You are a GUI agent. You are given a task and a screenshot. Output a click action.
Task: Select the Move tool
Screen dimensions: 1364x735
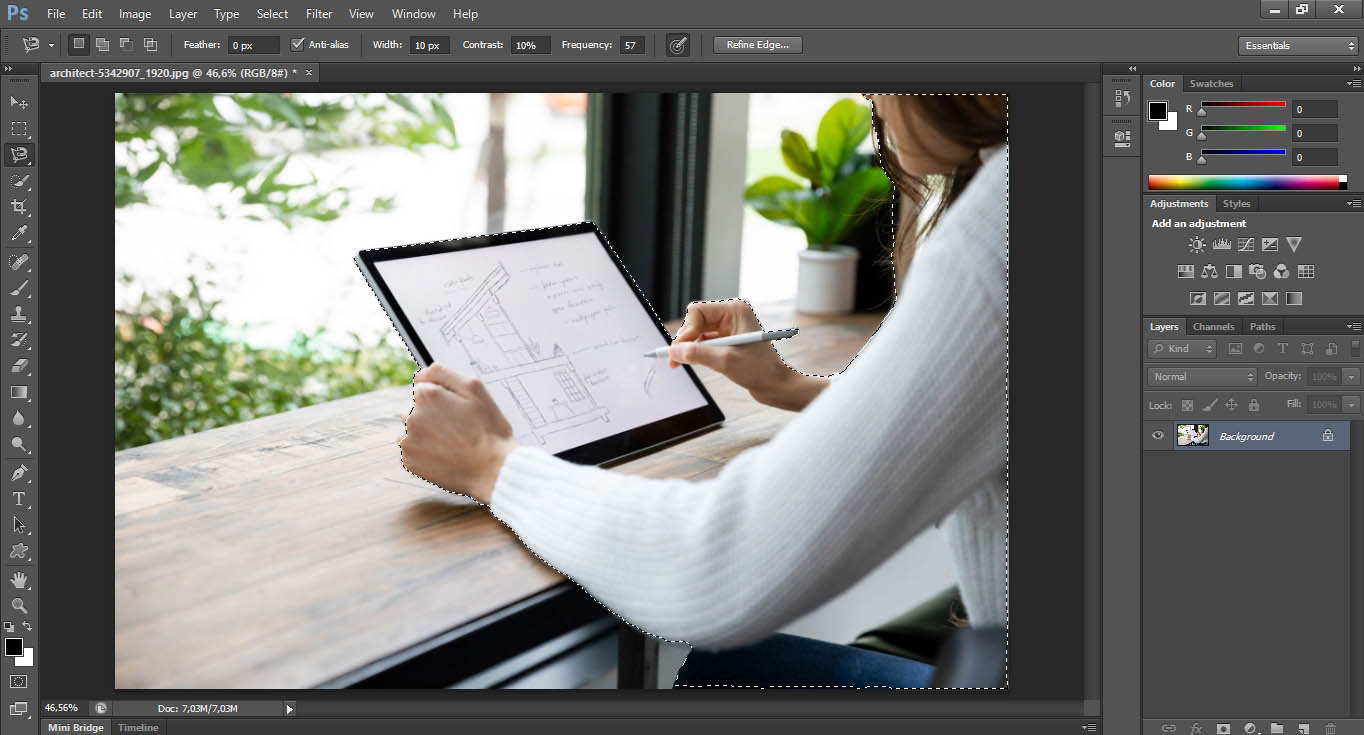point(18,102)
